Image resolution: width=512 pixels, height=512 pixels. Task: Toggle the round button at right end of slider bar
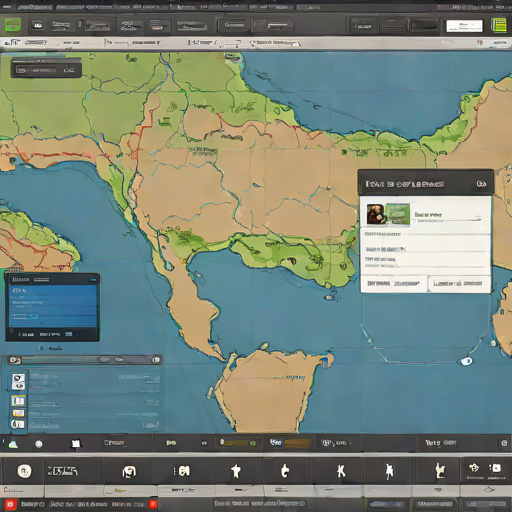pyautogui.click(x=156, y=360)
